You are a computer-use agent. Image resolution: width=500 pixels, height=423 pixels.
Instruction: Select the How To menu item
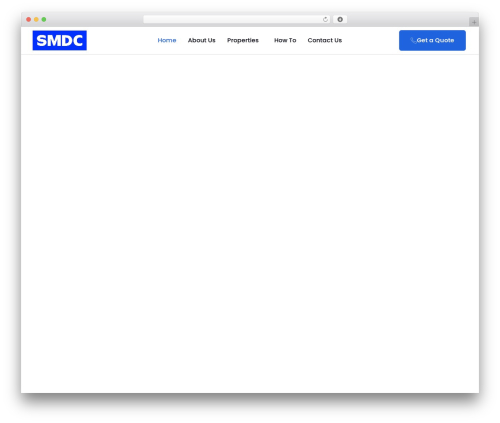[285, 40]
